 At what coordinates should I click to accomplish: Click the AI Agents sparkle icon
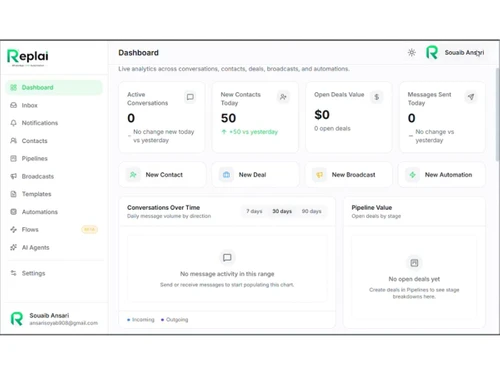coord(13,247)
